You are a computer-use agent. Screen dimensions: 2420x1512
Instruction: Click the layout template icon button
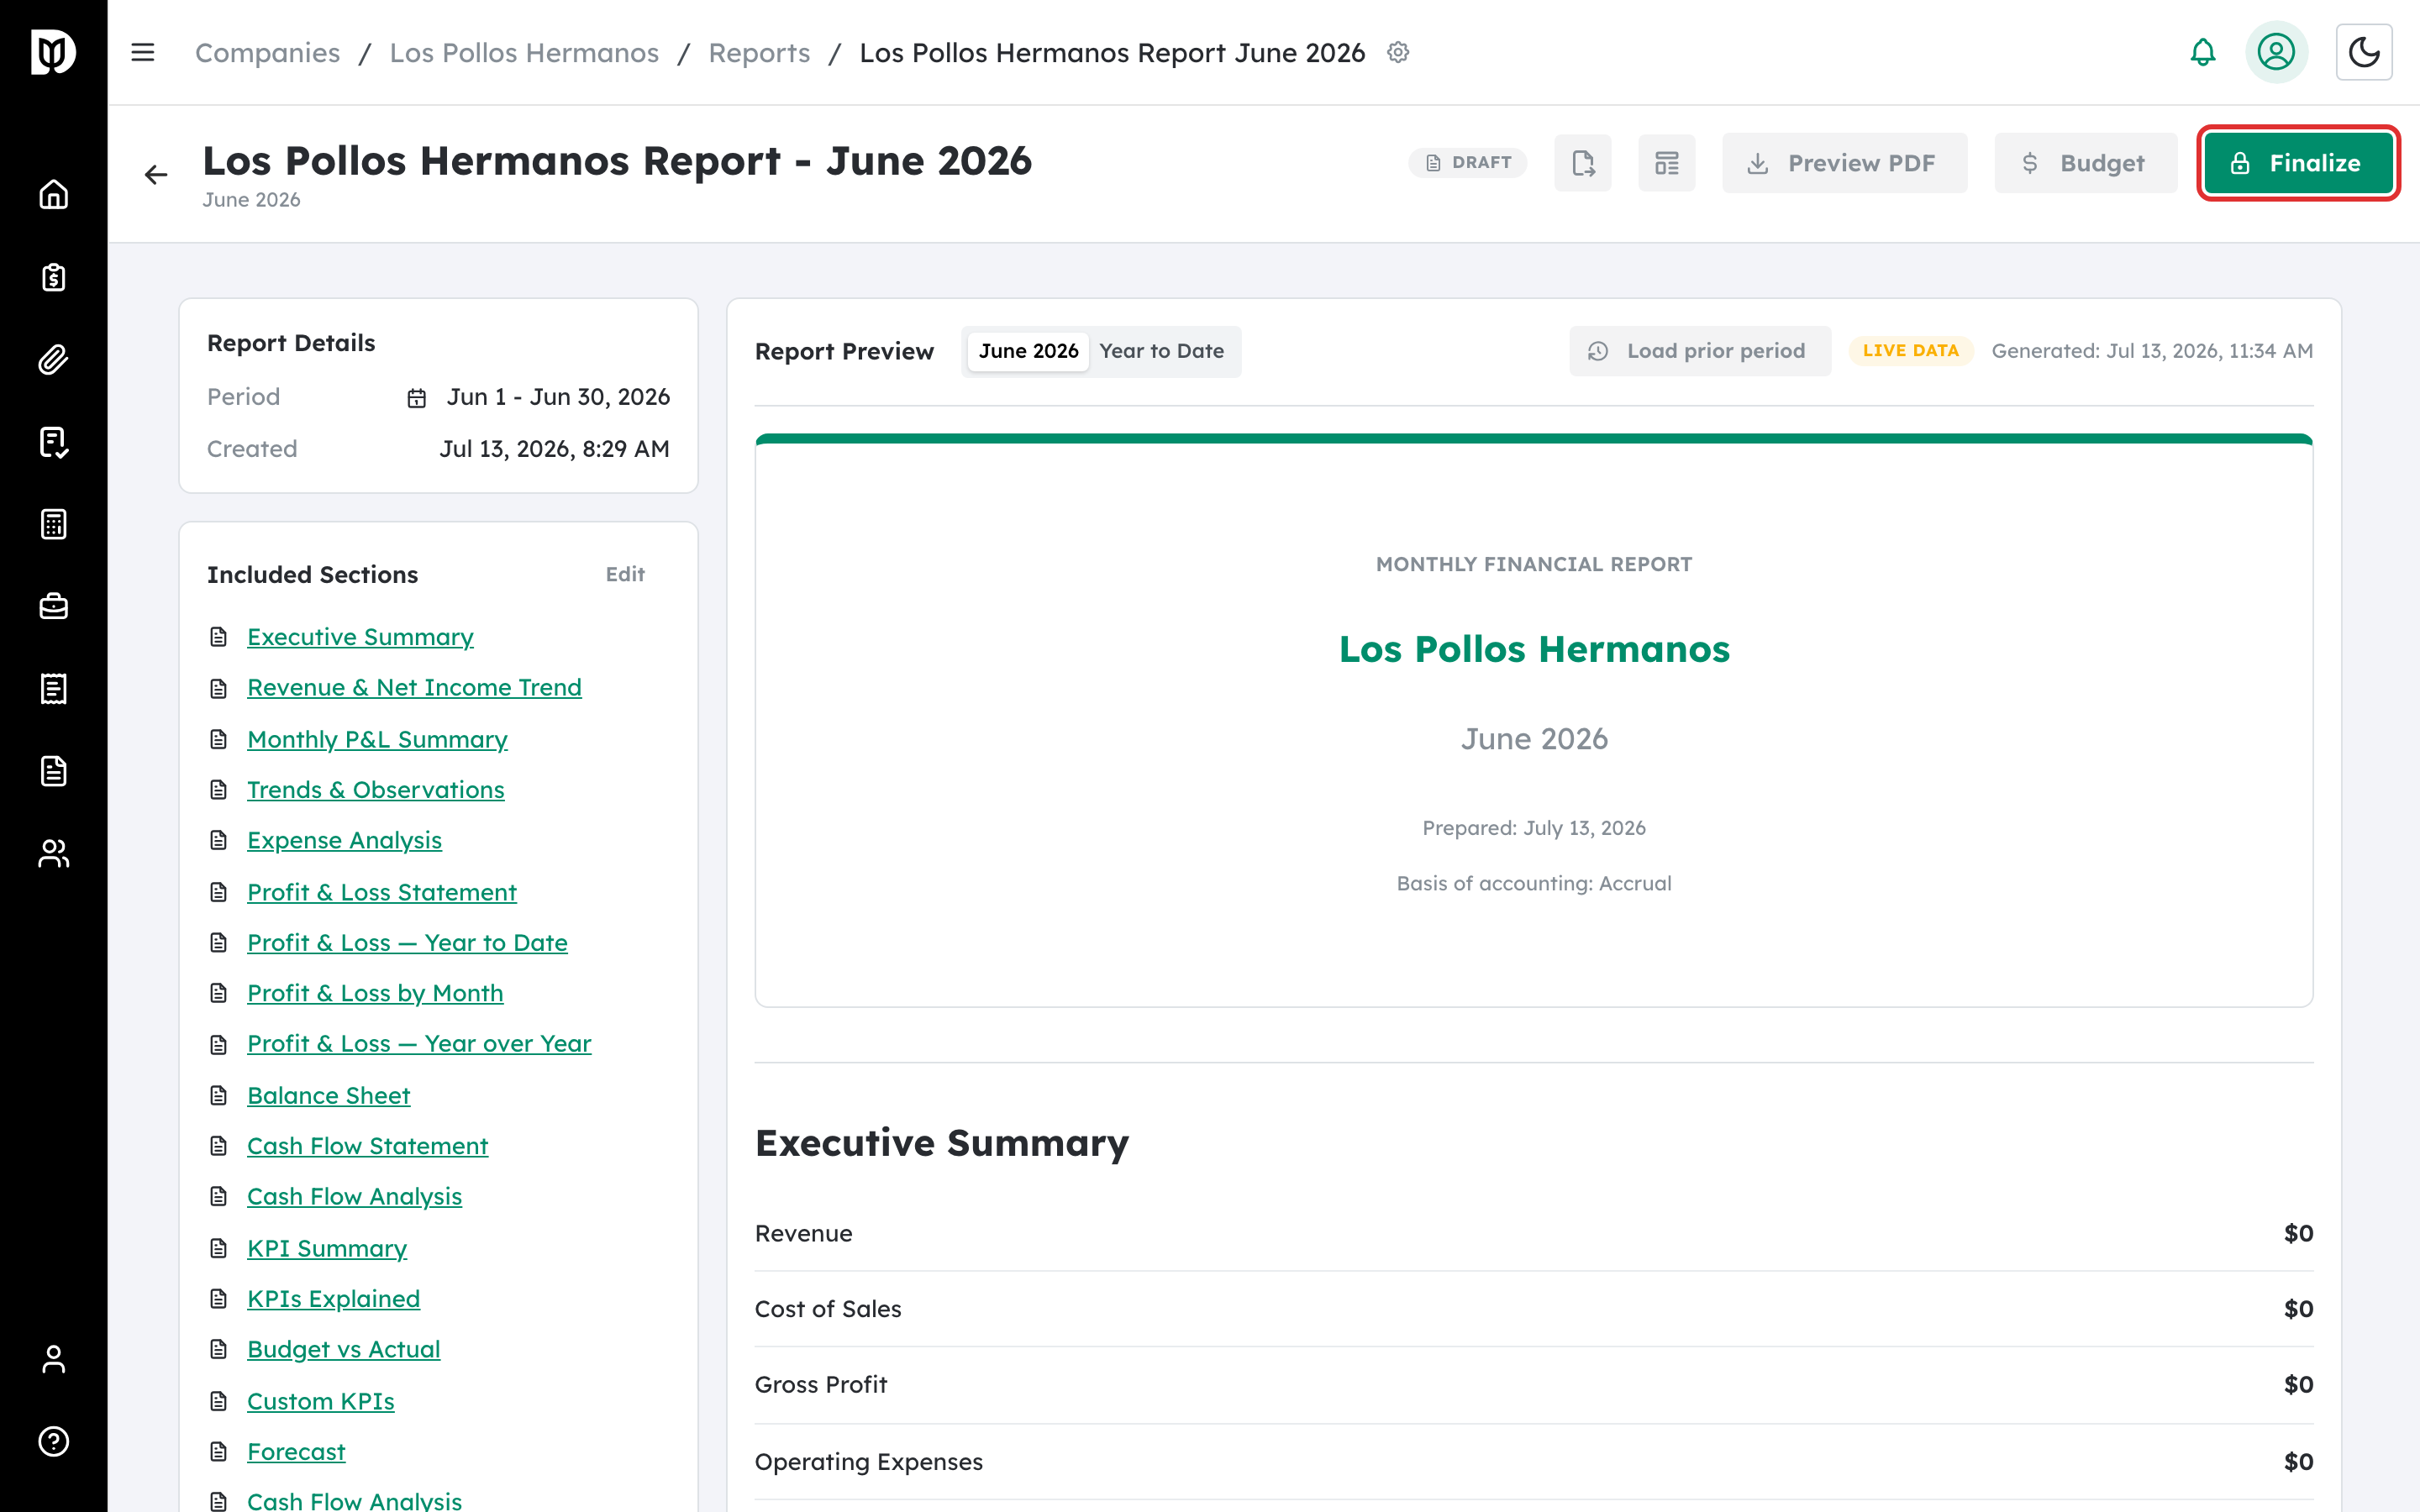tap(1667, 163)
